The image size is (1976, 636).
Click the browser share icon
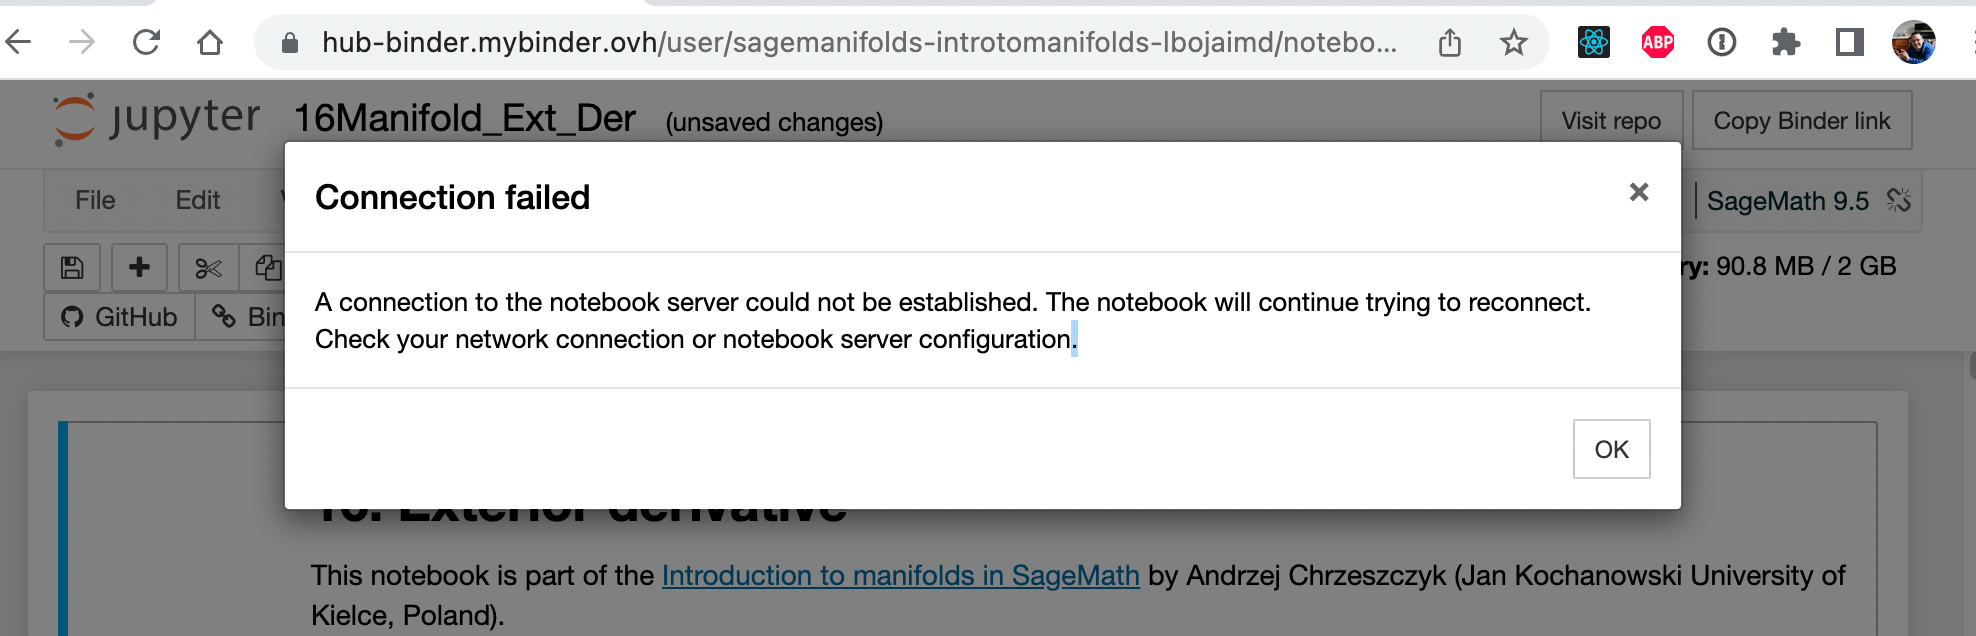tap(1449, 42)
